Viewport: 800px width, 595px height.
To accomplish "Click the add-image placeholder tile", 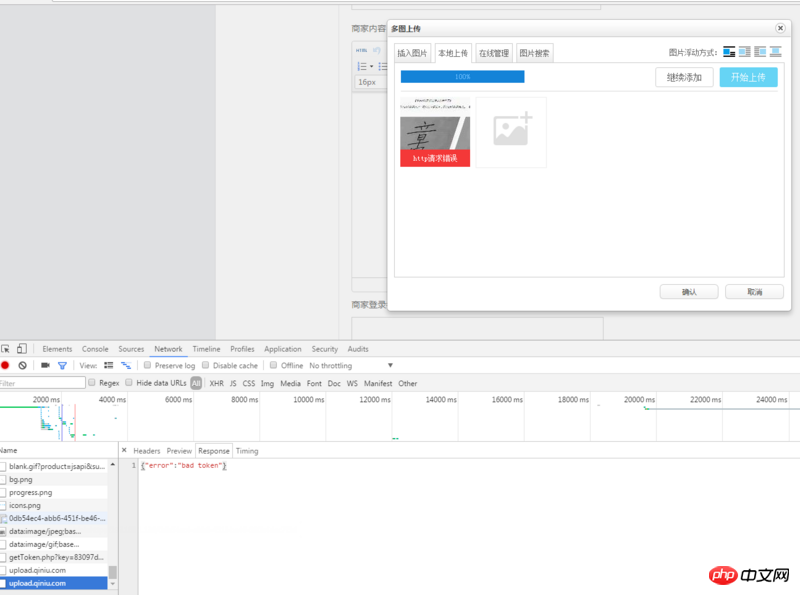I will click(x=511, y=132).
